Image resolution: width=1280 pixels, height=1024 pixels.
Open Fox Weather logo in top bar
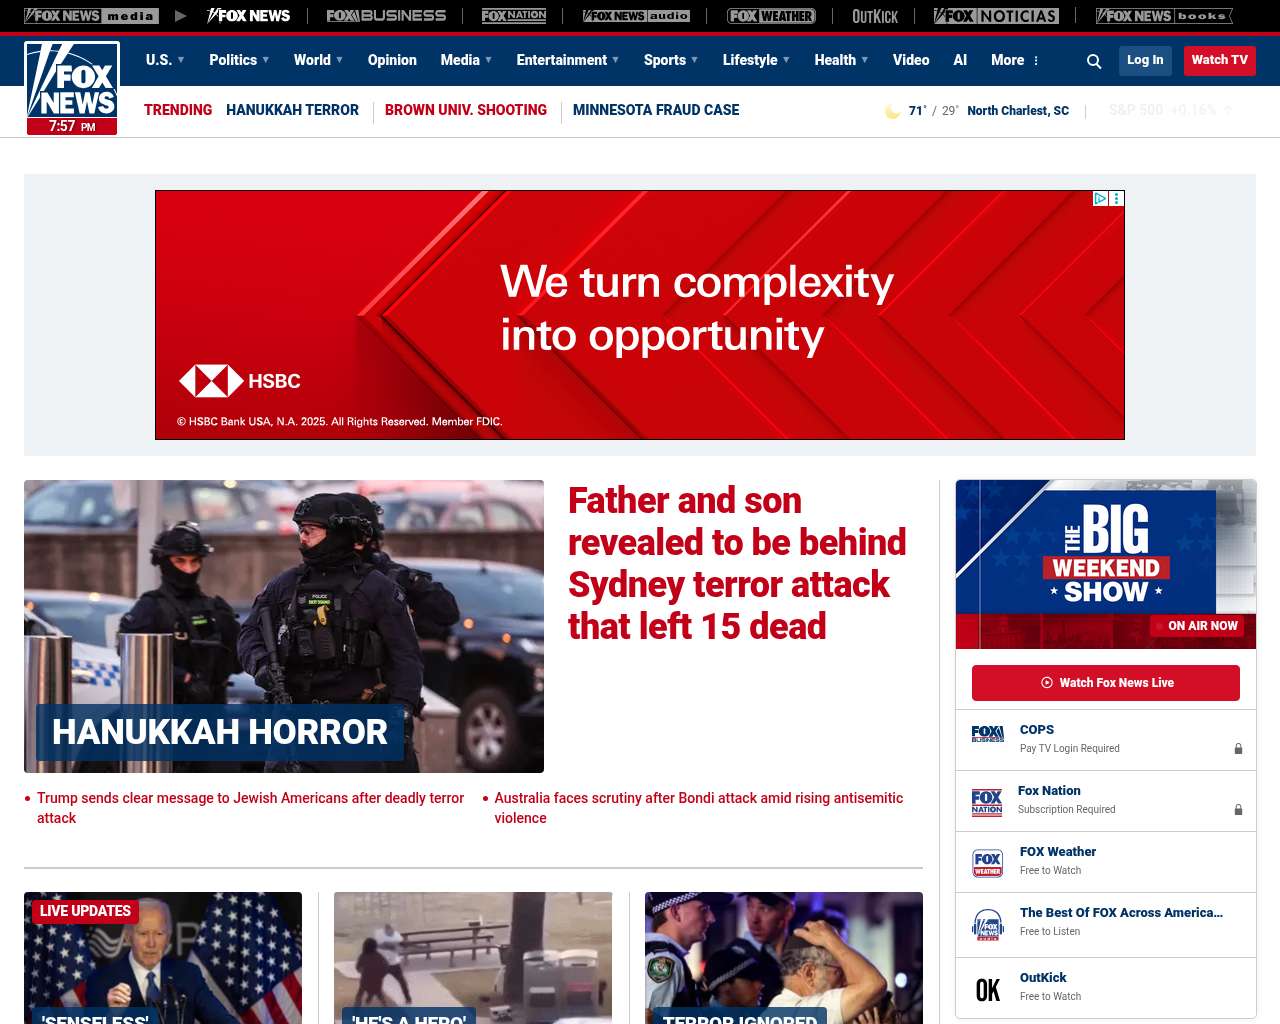pyautogui.click(x=771, y=16)
